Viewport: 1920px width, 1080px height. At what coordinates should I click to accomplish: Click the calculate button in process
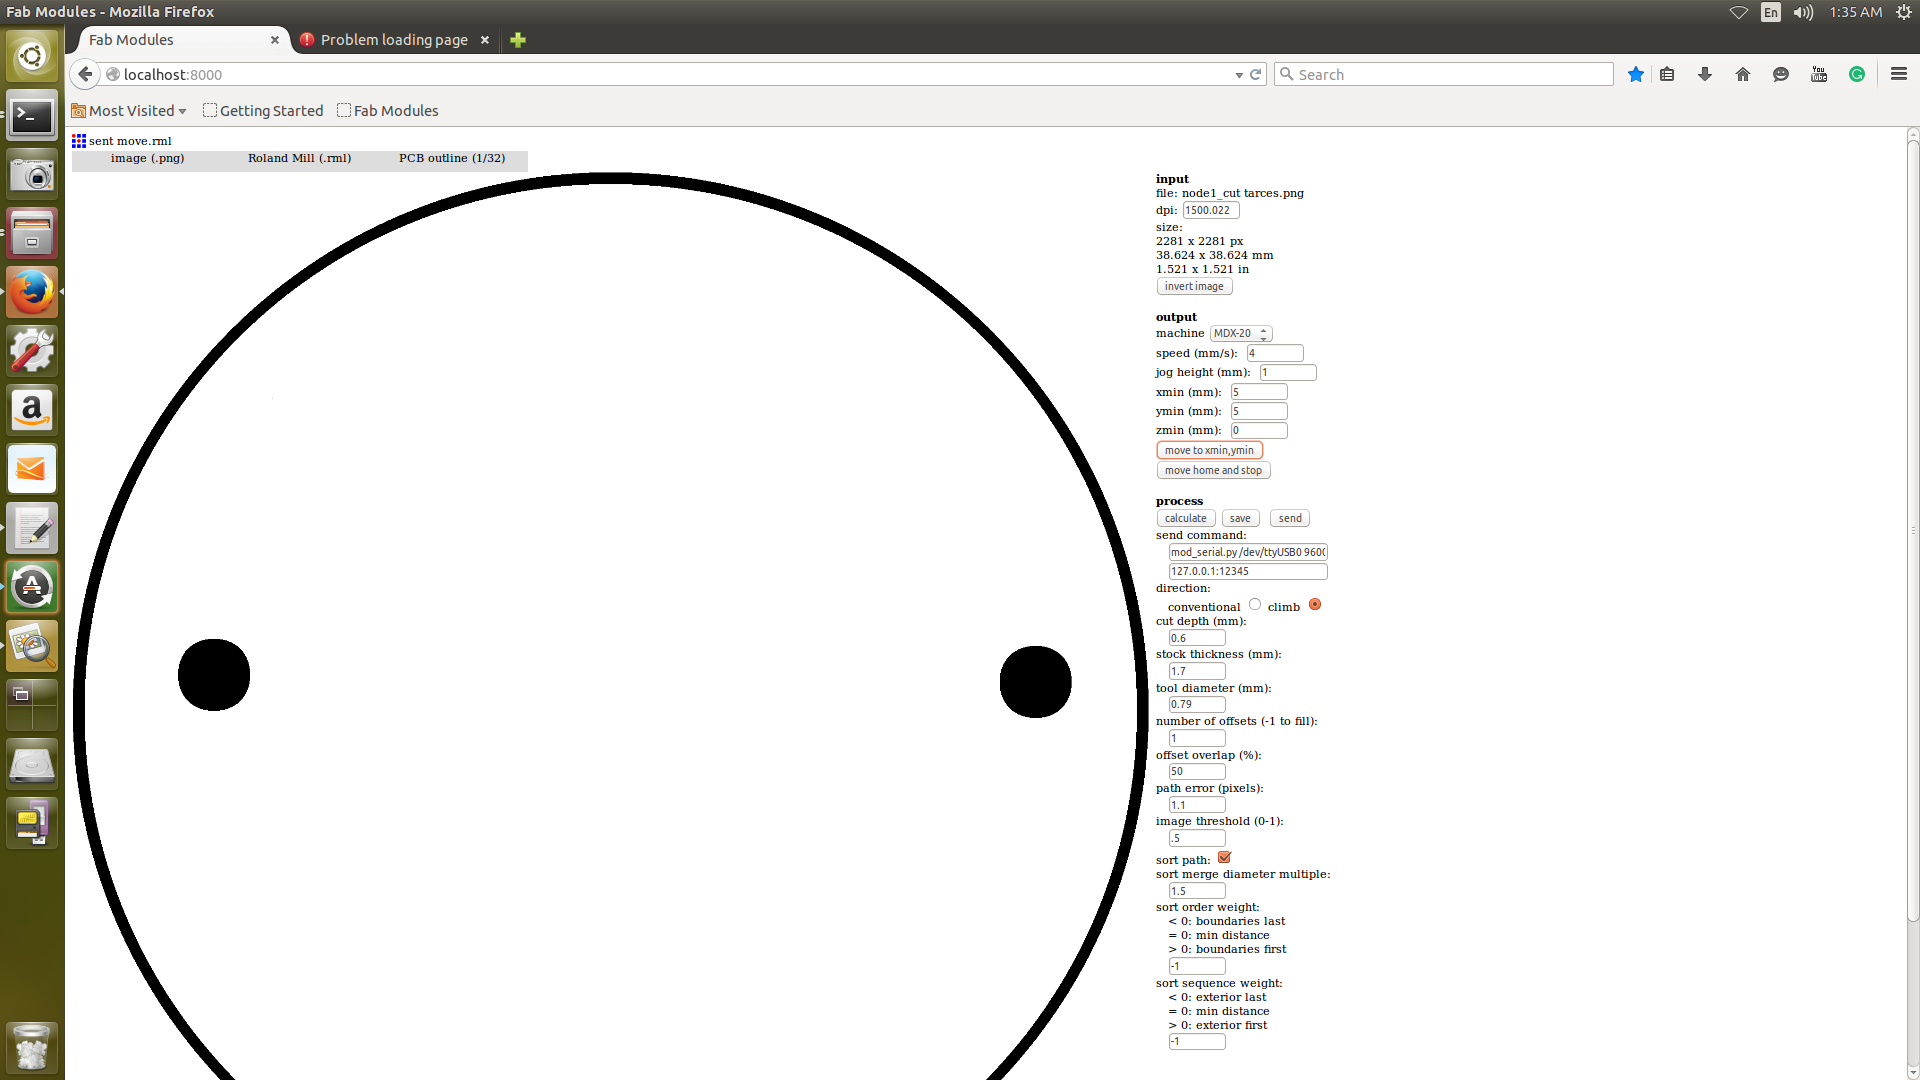tap(1184, 517)
